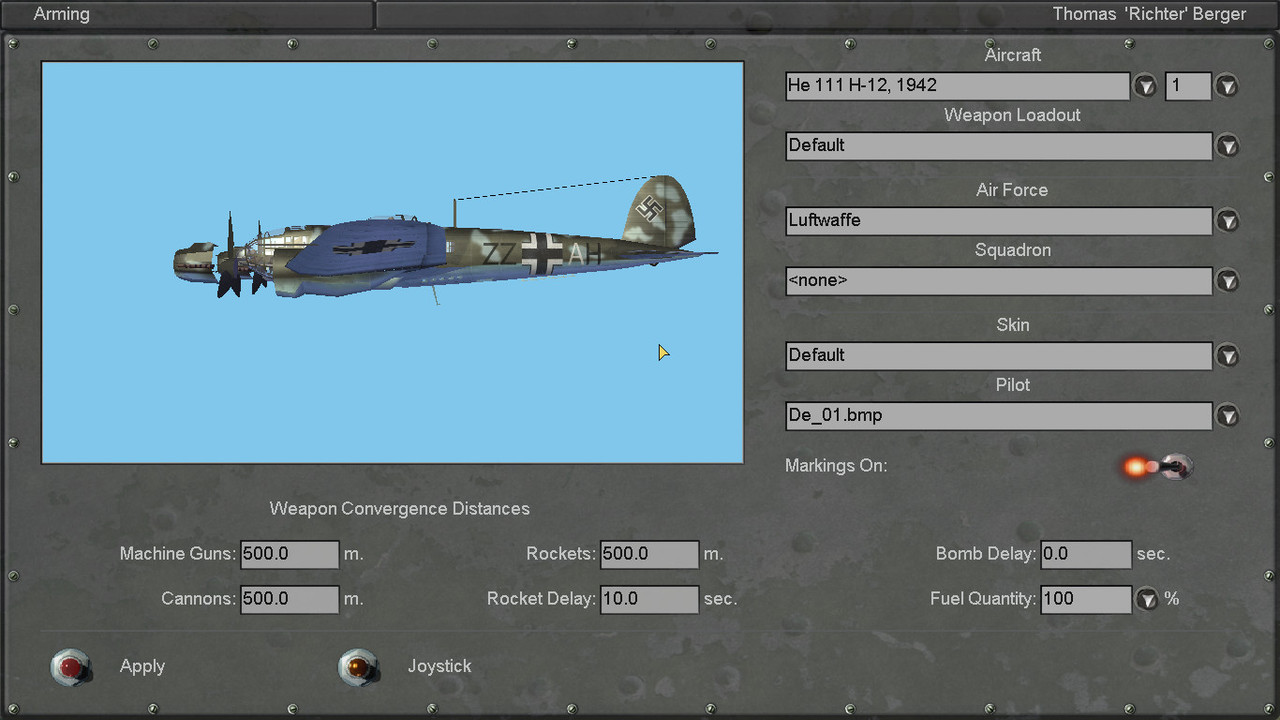The width and height of the screenshot is (1280, 720).
Task: Click the Rocket Delay input field
Action: 649,599
